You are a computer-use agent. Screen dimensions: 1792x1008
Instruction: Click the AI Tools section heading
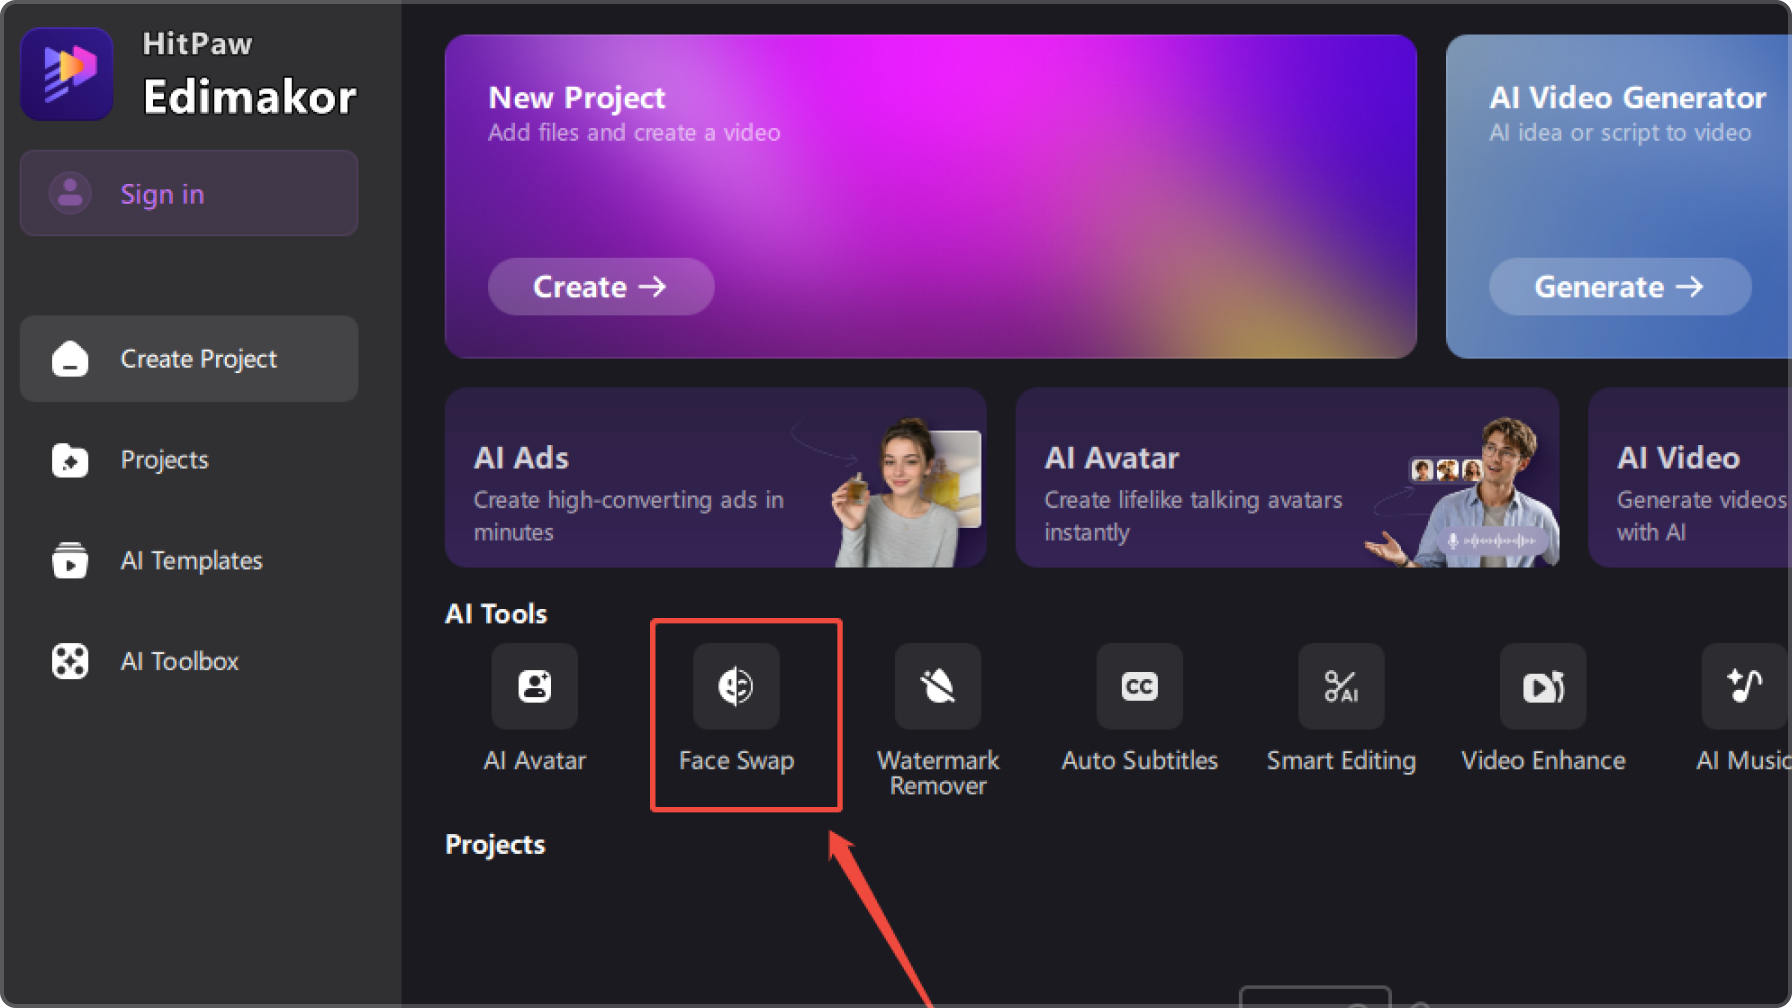click(496, 613)
